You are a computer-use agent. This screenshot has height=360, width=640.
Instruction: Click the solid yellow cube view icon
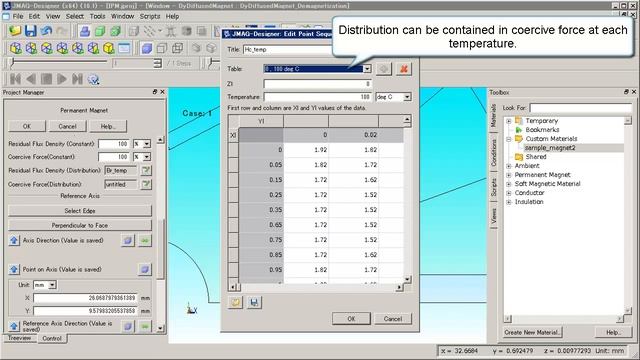(x=109, y=48)
